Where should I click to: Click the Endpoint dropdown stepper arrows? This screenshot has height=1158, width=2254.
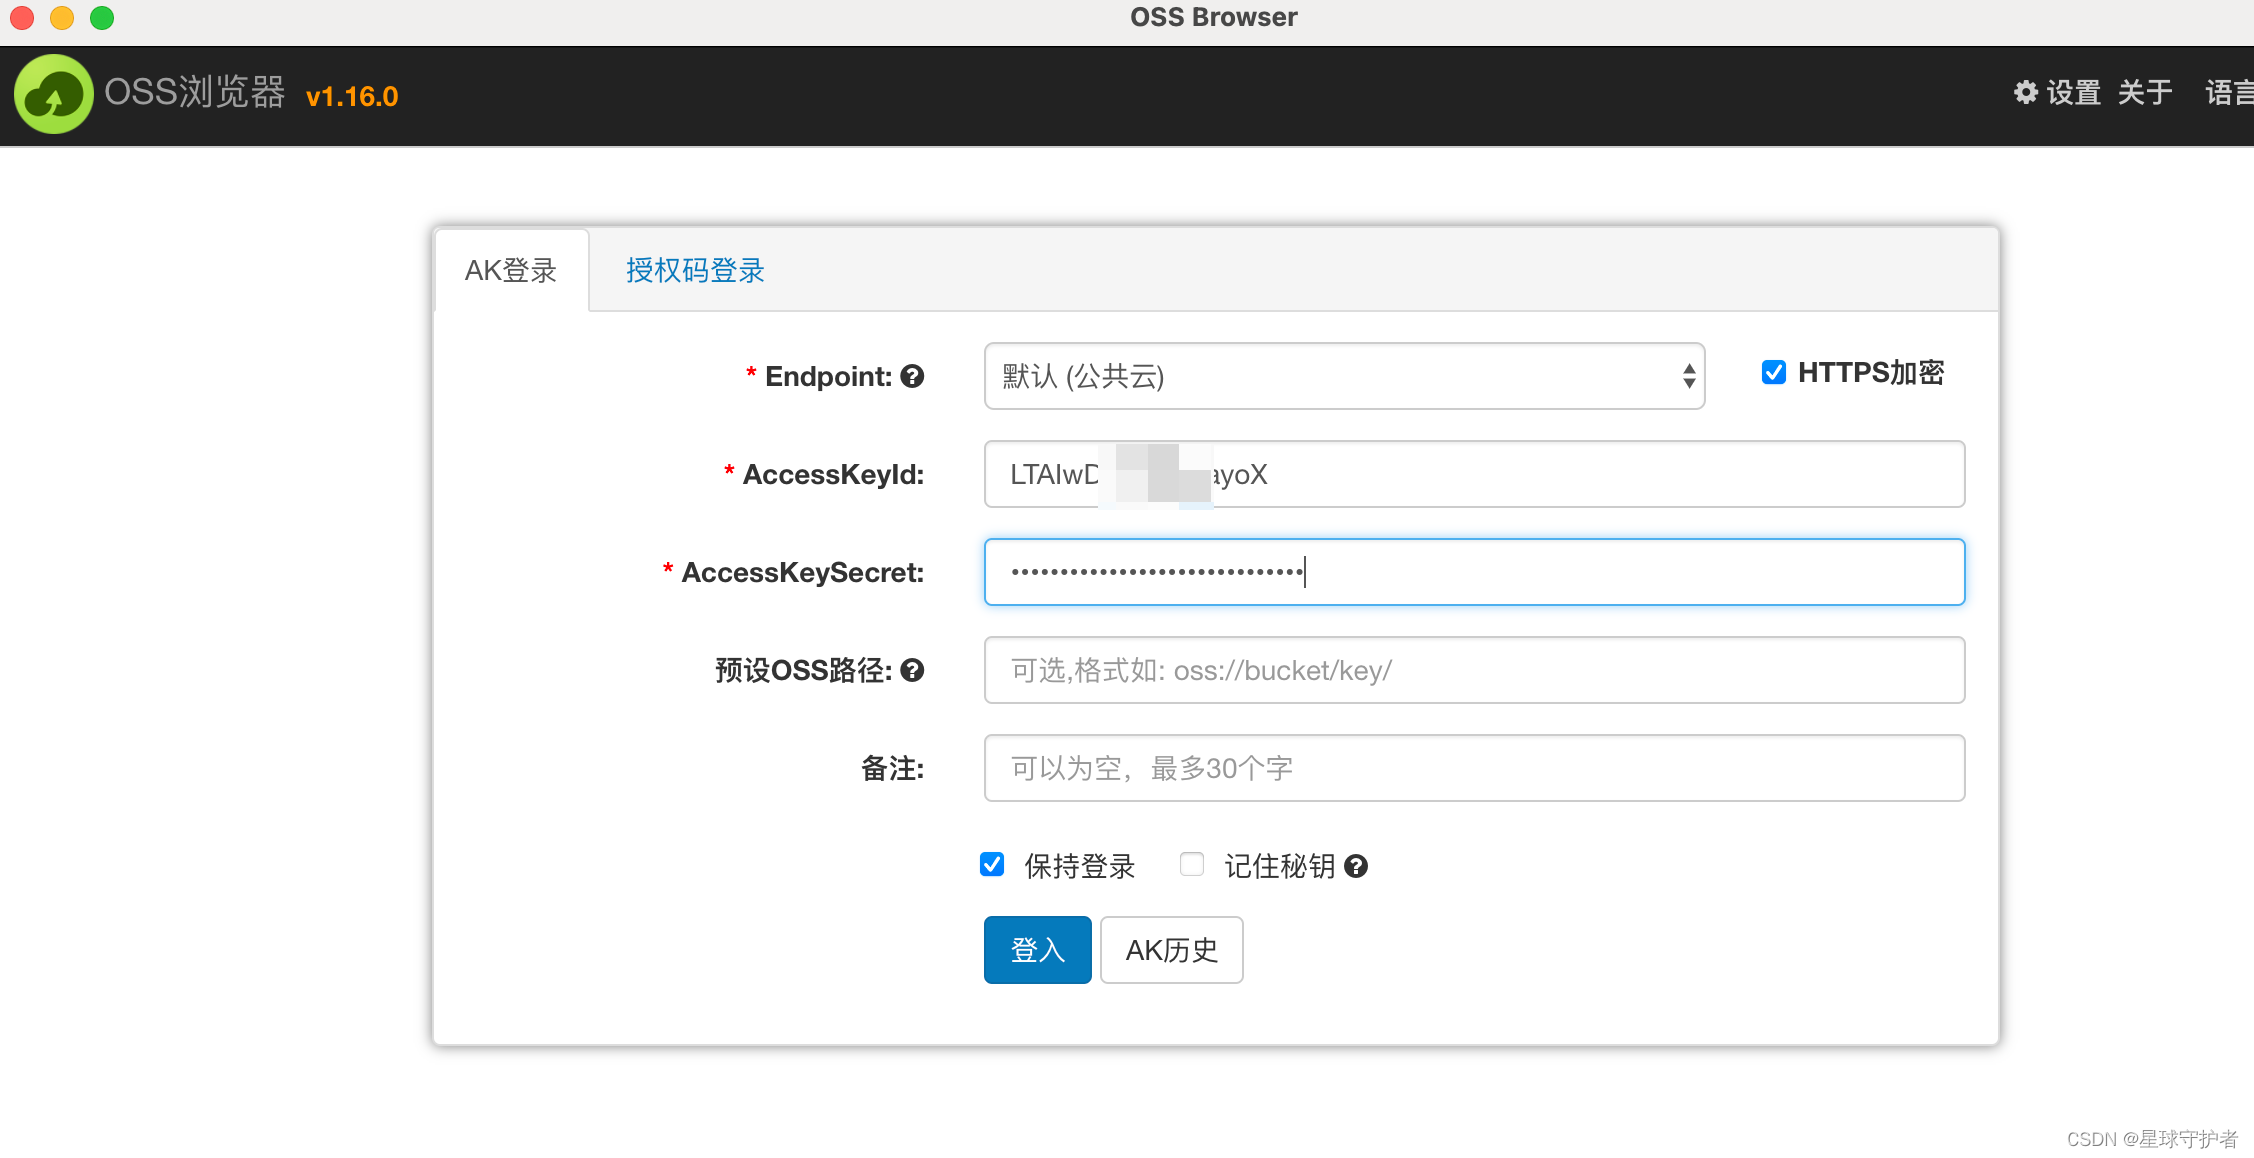1690,376
